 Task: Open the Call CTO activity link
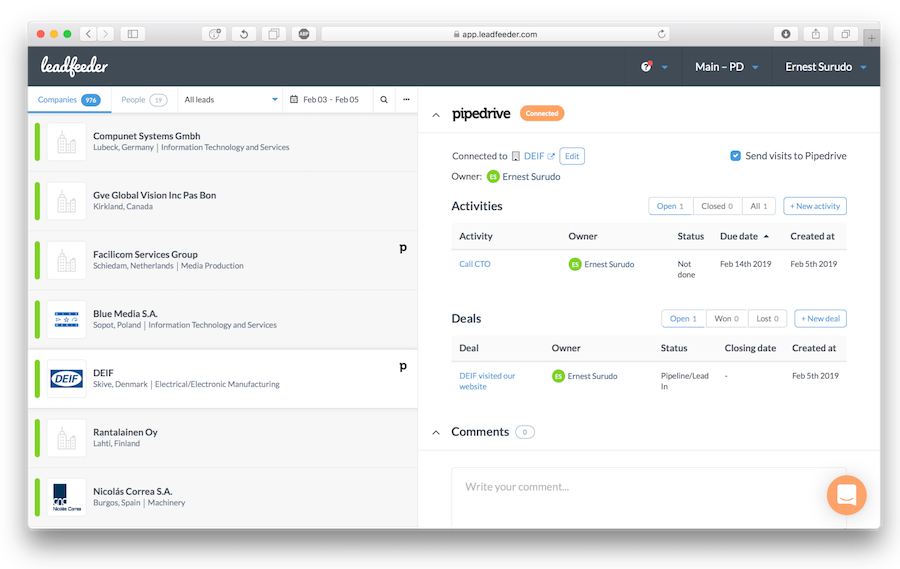click(475, 264)
